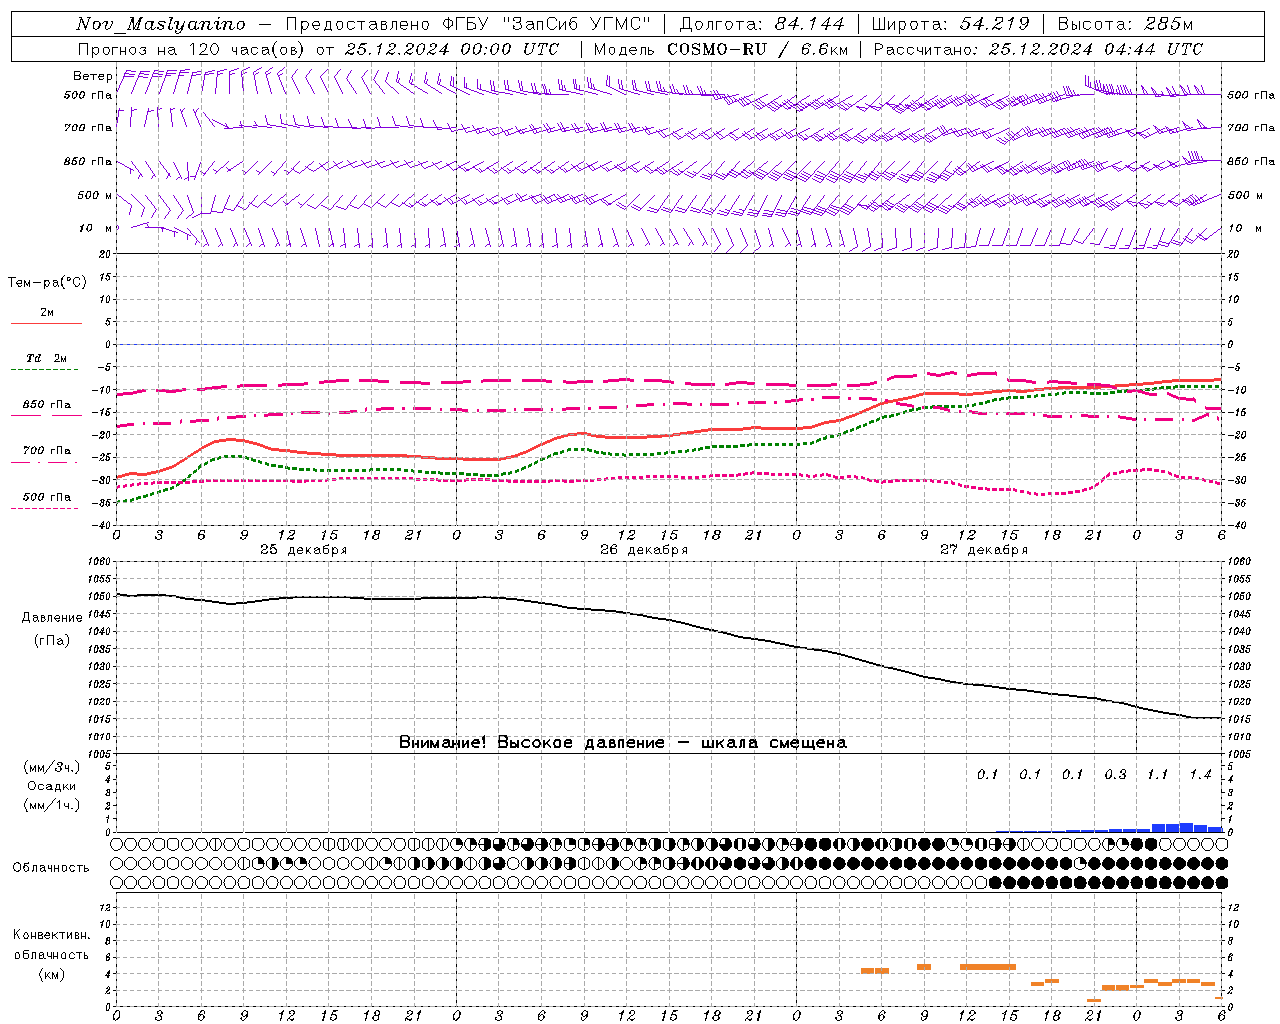Viewport: 1280px width, 1024px height.
Task: Click the station name Nov_Maslyanino
Action: [x=161, y=24]
